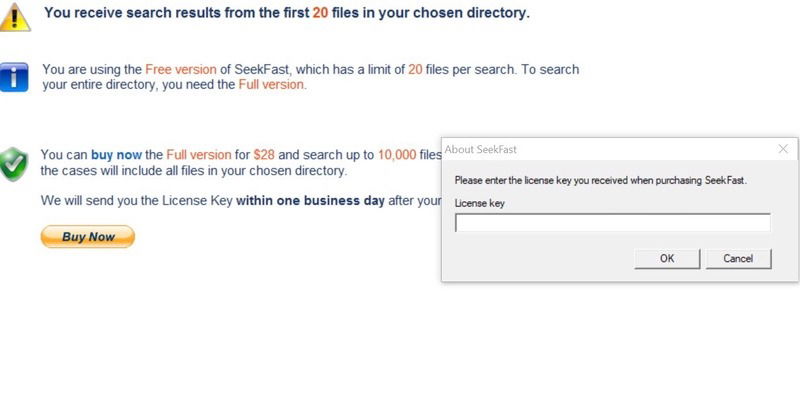Click the orange 20 in 'limit of 20'

(415, 69)
